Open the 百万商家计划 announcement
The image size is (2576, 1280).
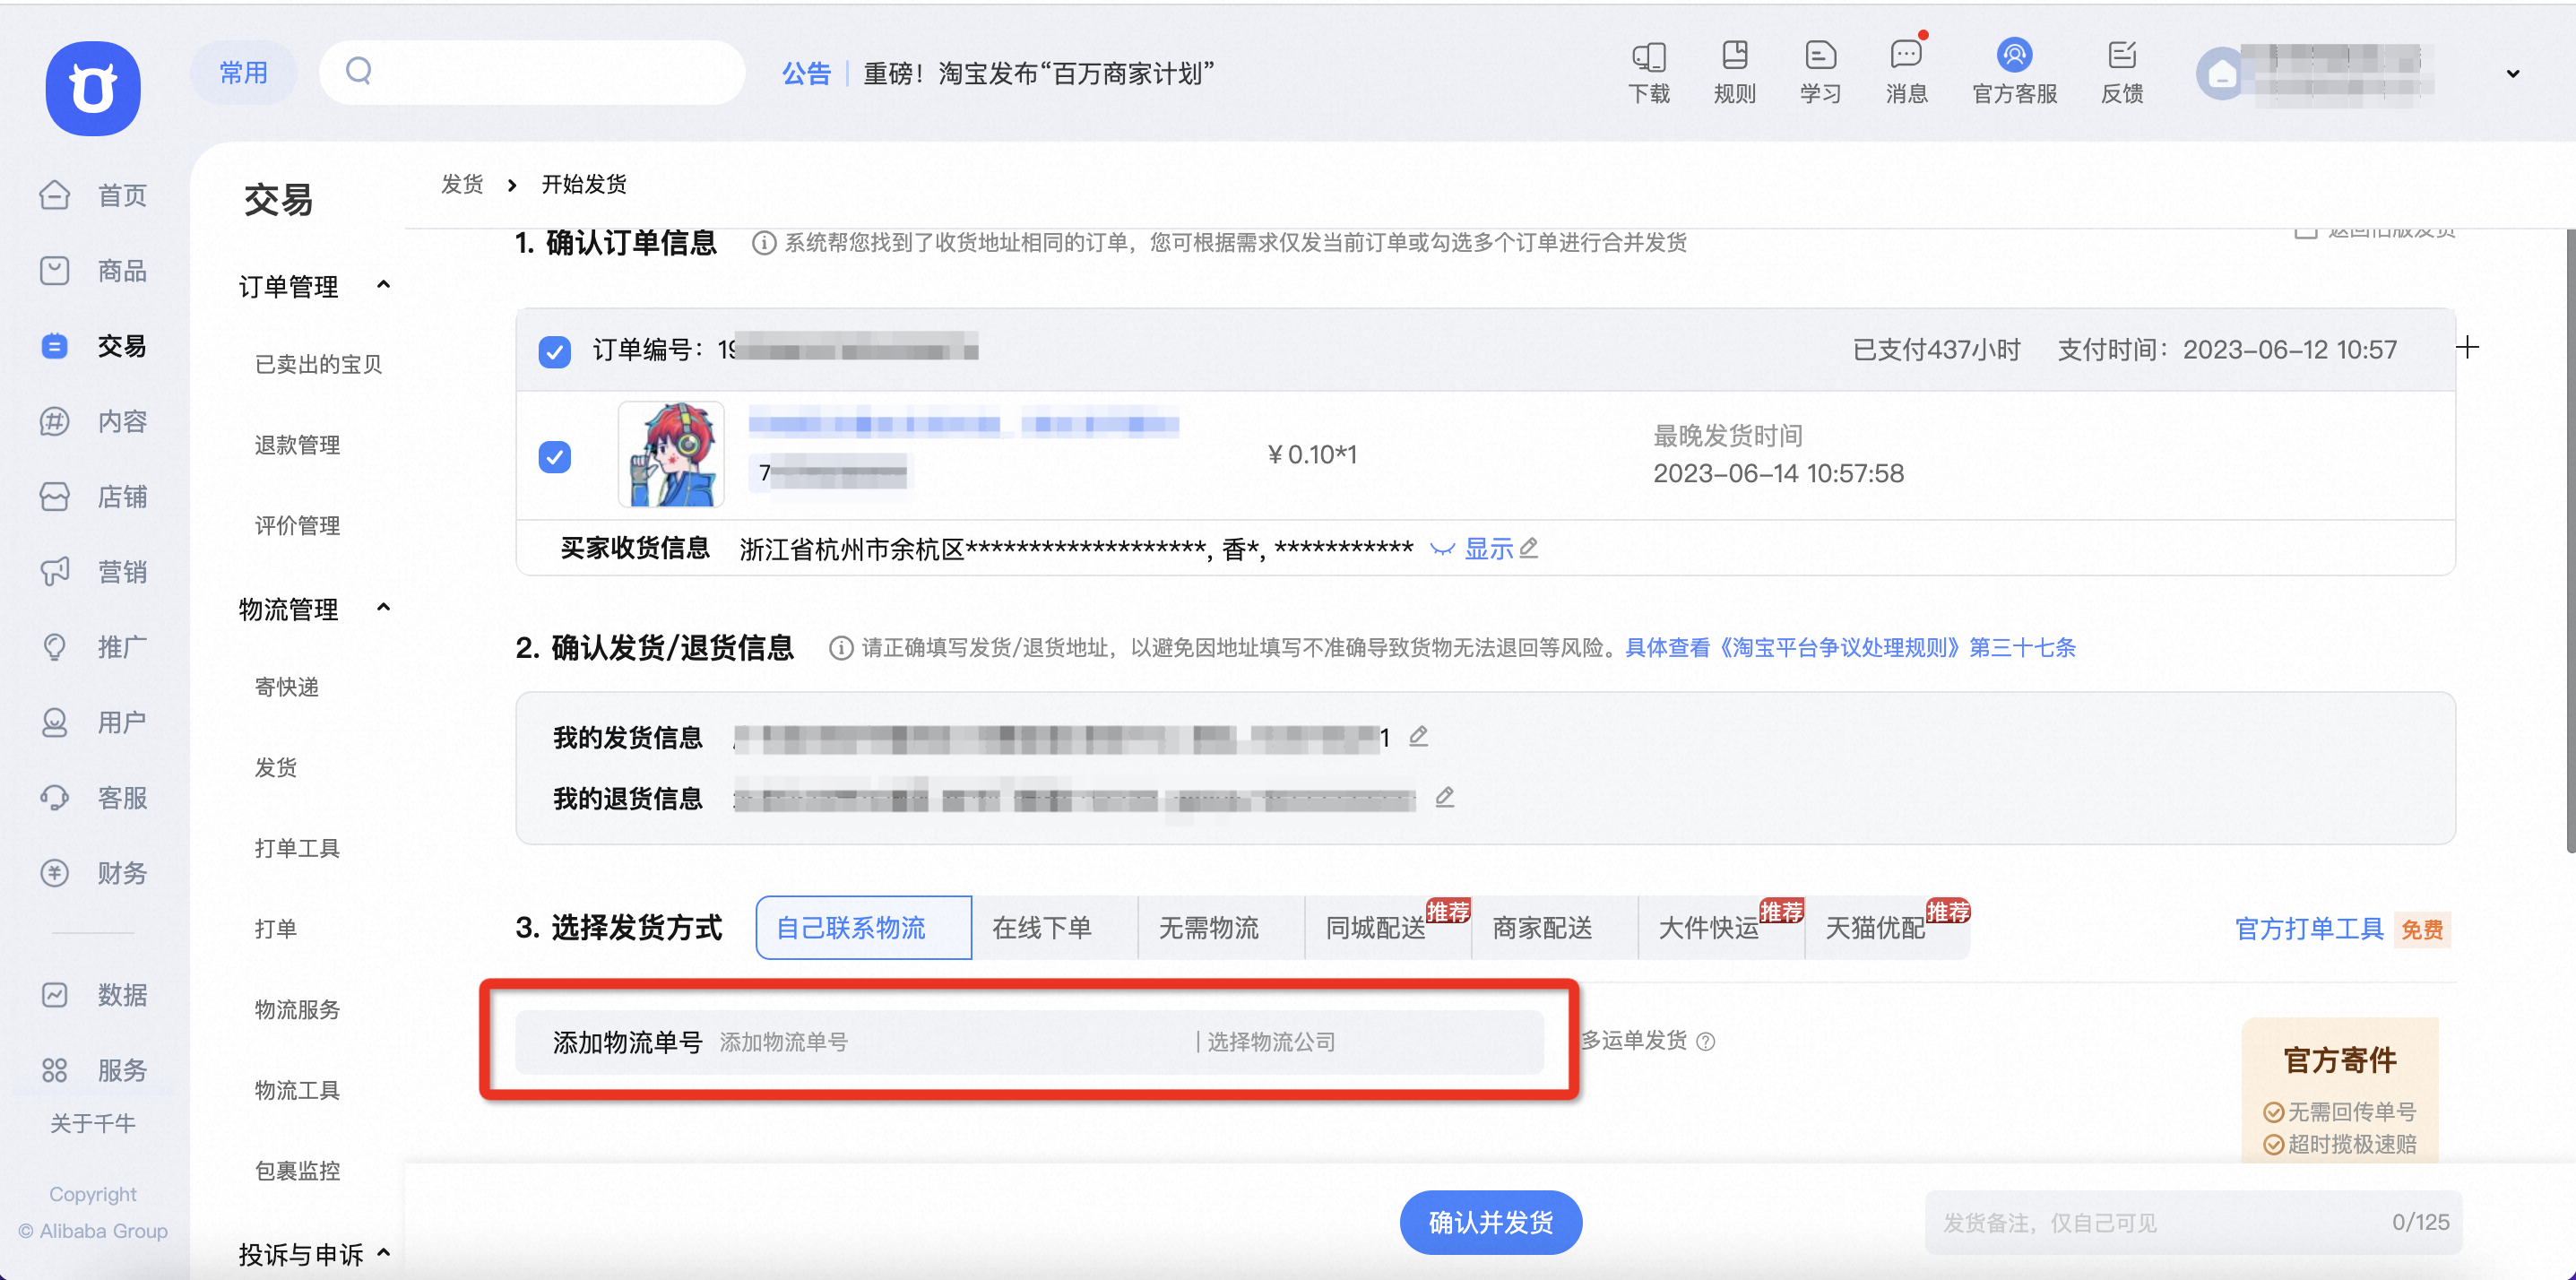click(x=1038, y=73)
